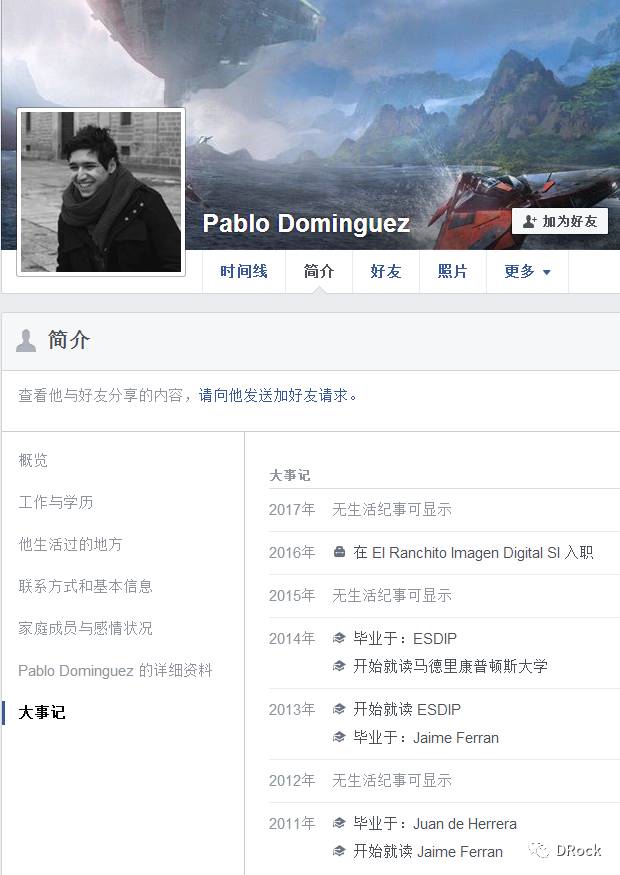620x875 pixels.
Task: Click the person icon beside 简介 heading
Action: coord(26,340)
